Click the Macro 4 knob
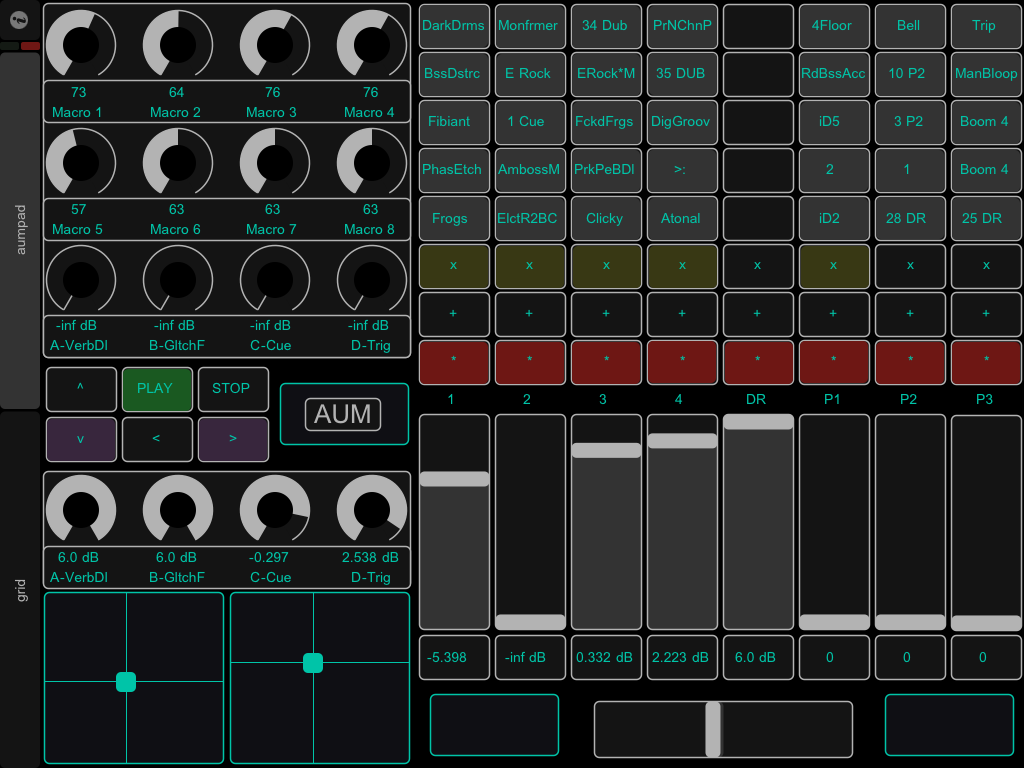 (x=372, y=44)
